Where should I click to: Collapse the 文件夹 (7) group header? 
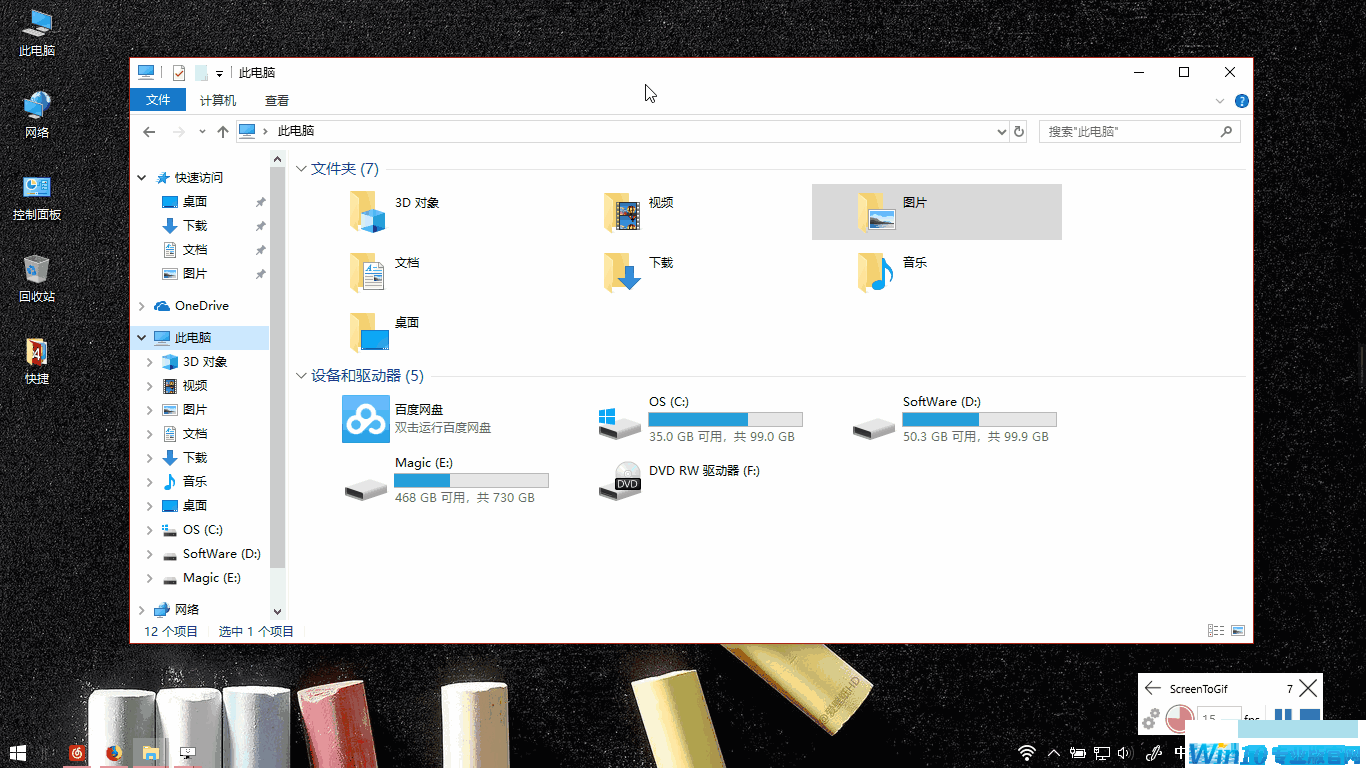[301, 169]
